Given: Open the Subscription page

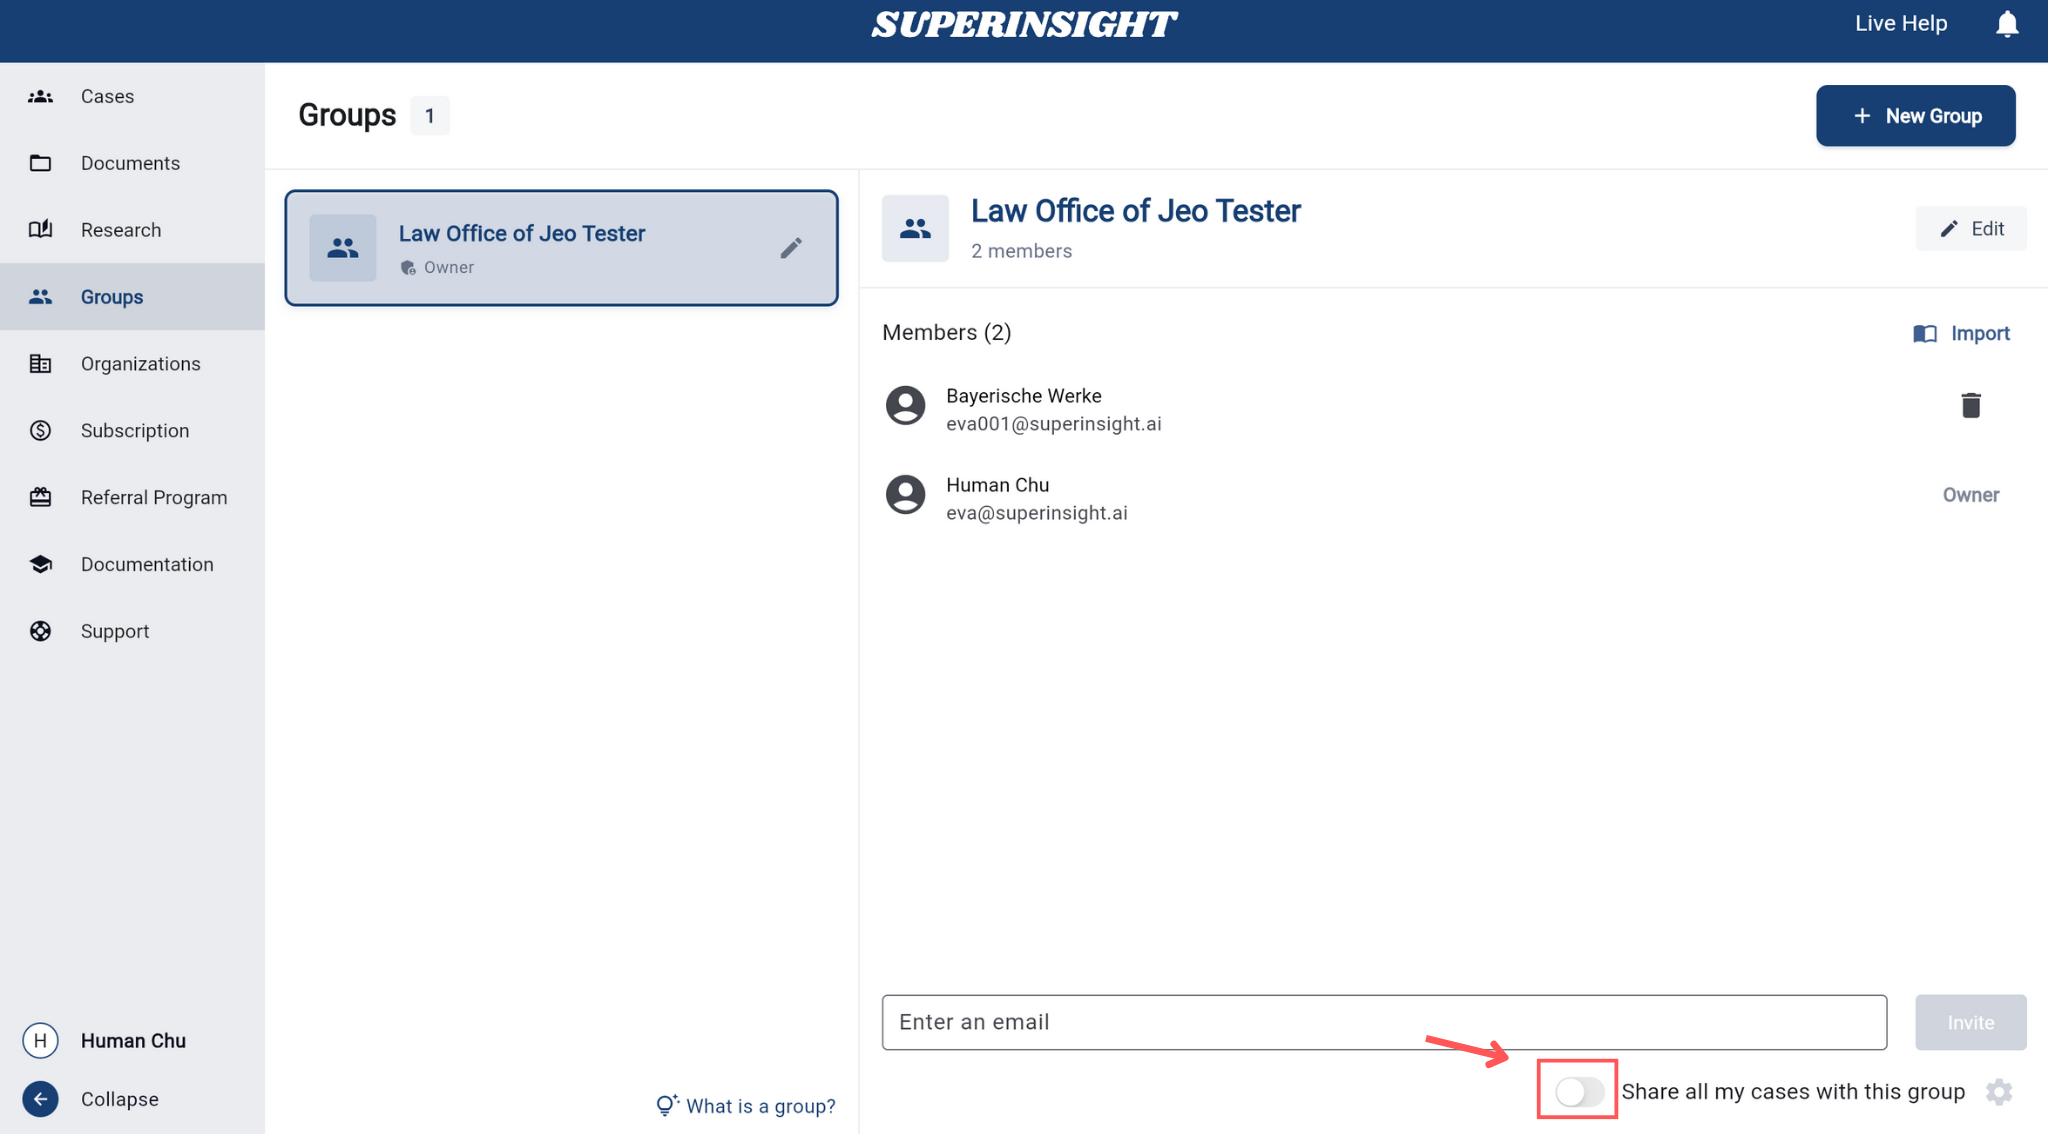Looking at the screenshot, I should 132,431.
